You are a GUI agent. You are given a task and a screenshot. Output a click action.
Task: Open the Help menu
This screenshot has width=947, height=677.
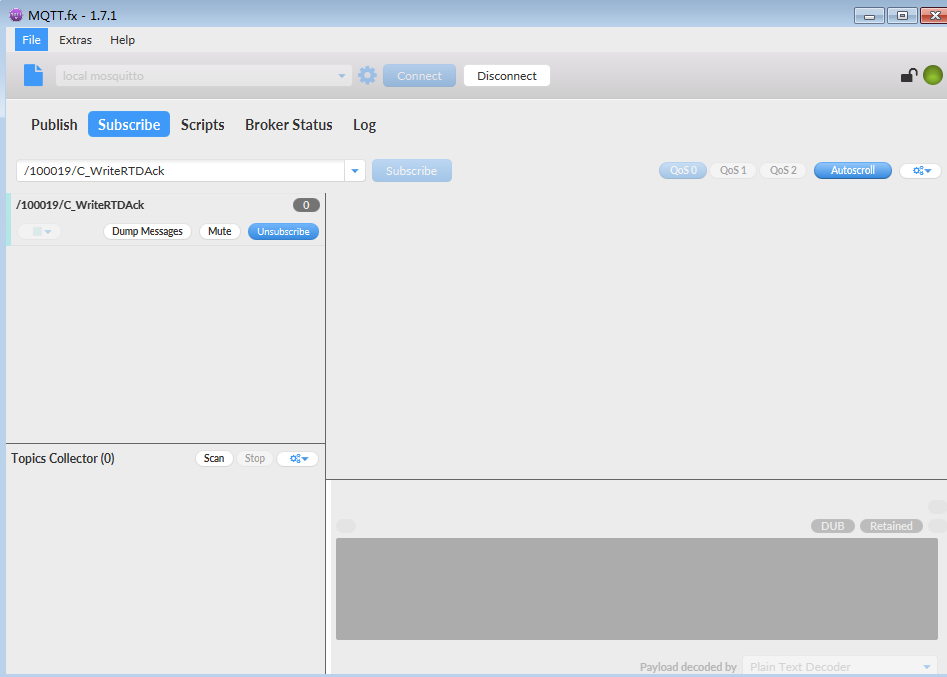pyautogui.click(x=123, y=40)
